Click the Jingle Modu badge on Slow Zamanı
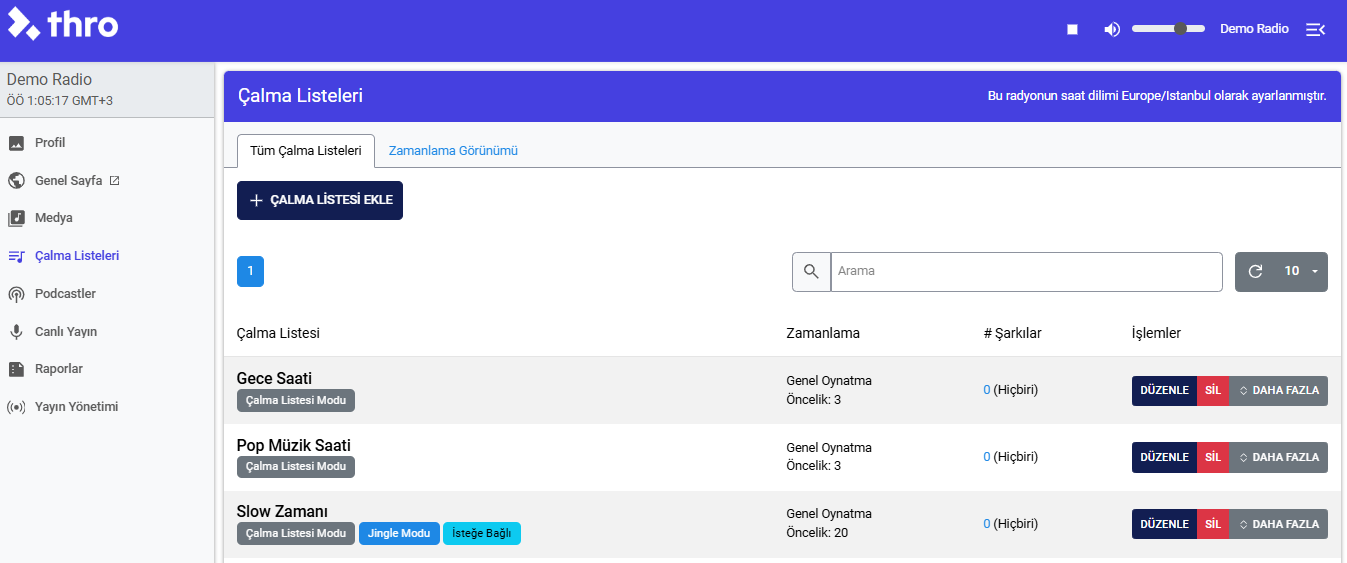The image size is (1347, 563). click(x=399, y=534)
